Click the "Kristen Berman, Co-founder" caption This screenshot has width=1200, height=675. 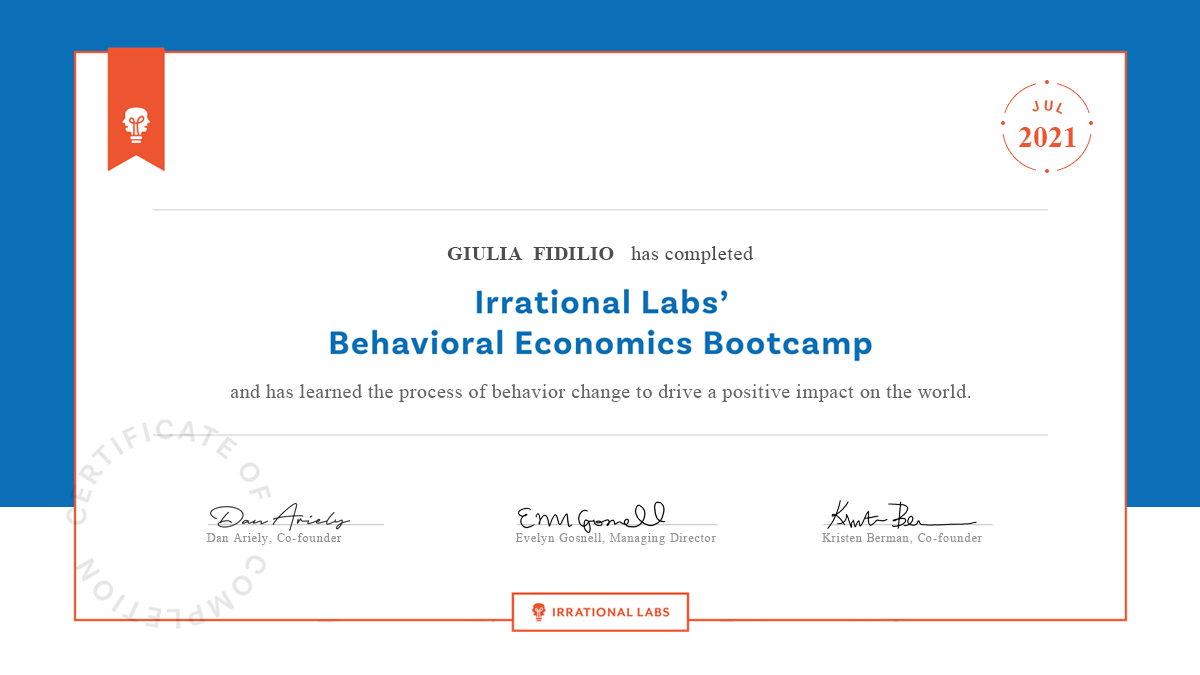pyautogui.click(x=902, y=538)
